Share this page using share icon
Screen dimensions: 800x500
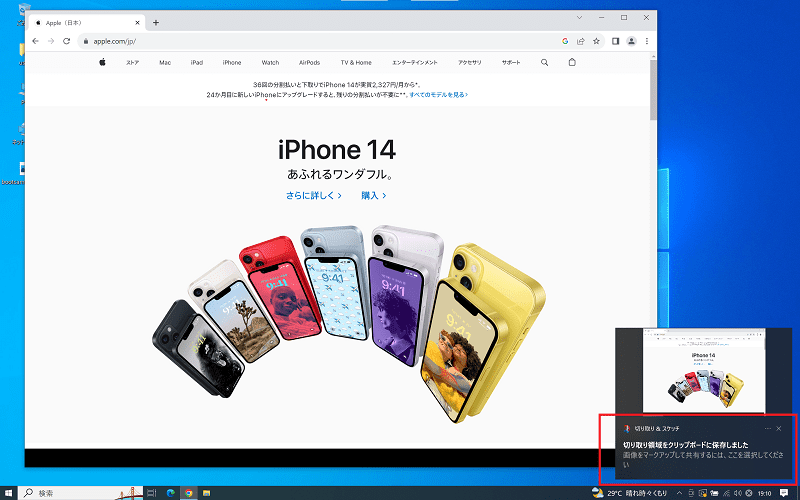(x=581, y=41)
